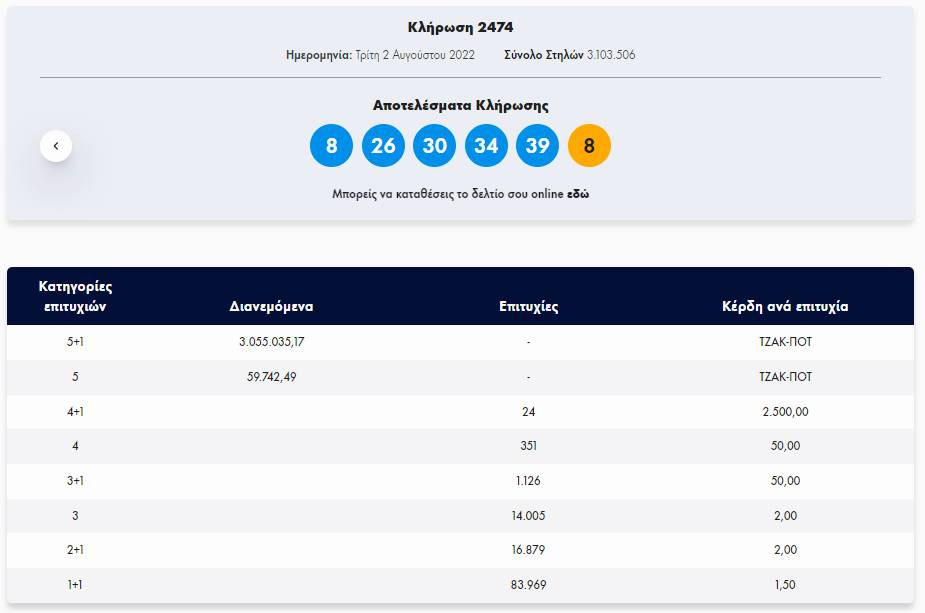The height and width of the screenshot is (613, 925).
Task: Click the ball showing number 30
Action: click(x=435, y=146)
